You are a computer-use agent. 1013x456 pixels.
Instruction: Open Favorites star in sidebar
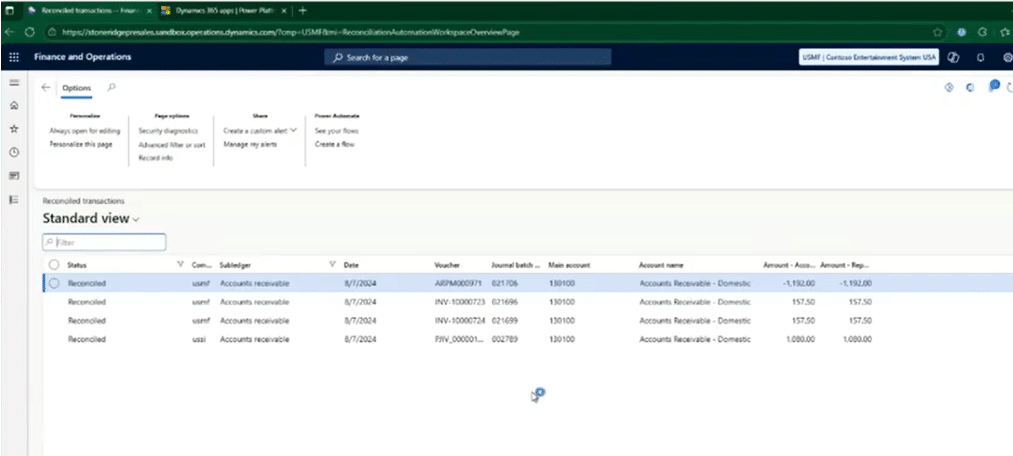tap(14, 129)
